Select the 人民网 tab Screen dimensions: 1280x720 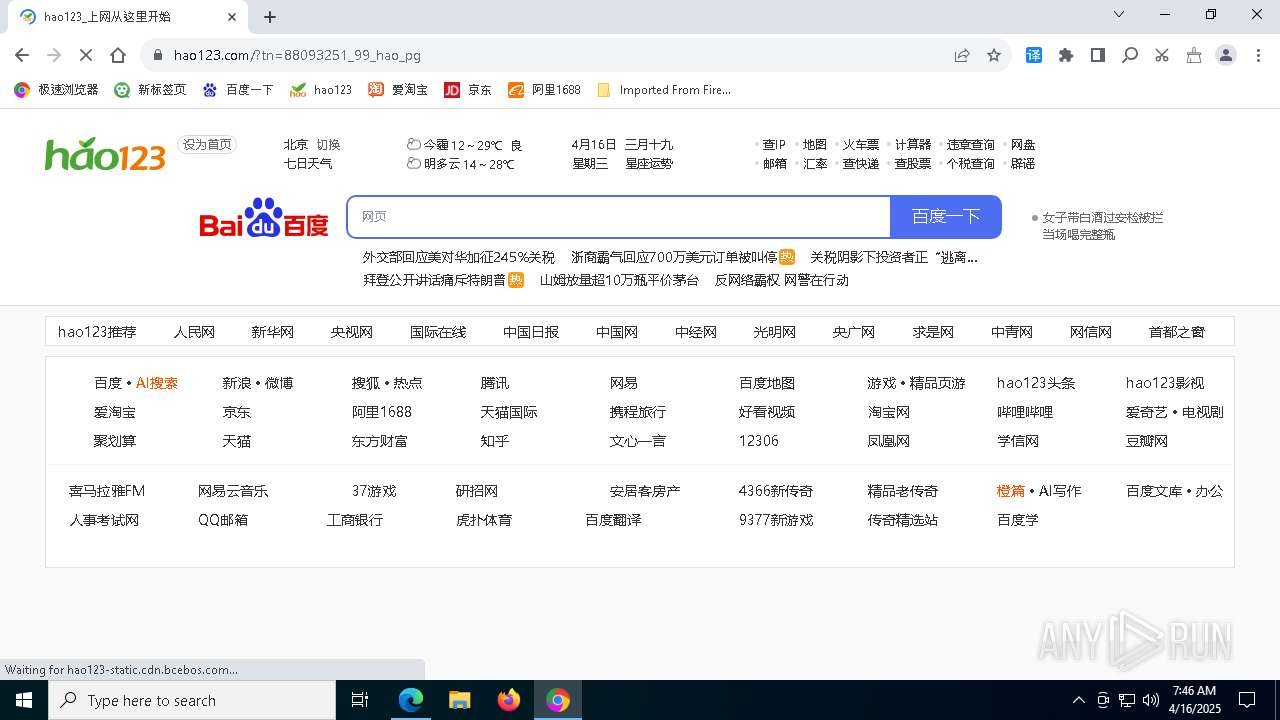tap(194, 332)
